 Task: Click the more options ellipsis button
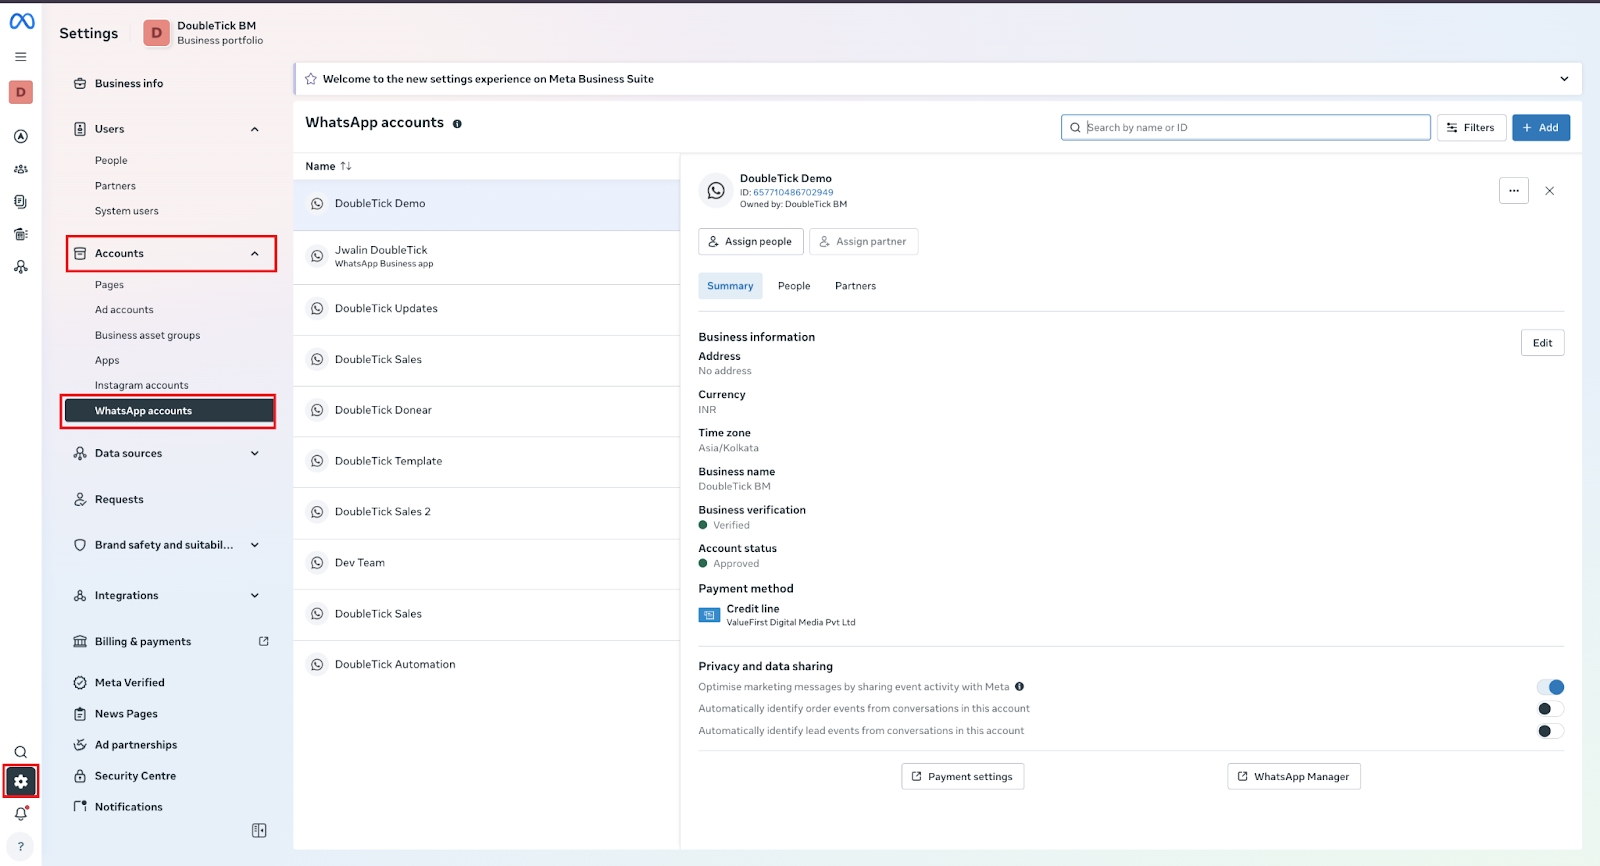(x=1513, y=190)
